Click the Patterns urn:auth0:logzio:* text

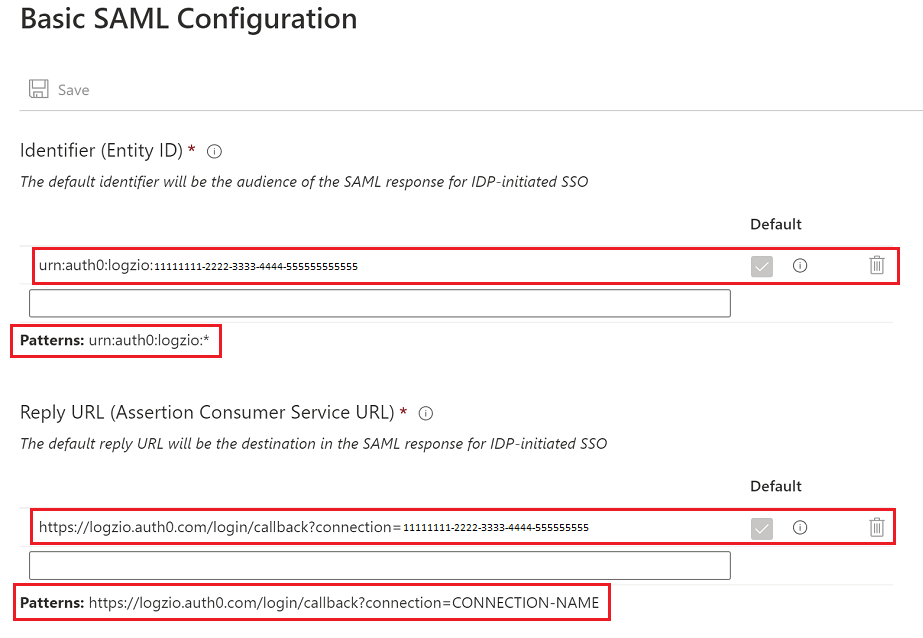coord(115,340)
